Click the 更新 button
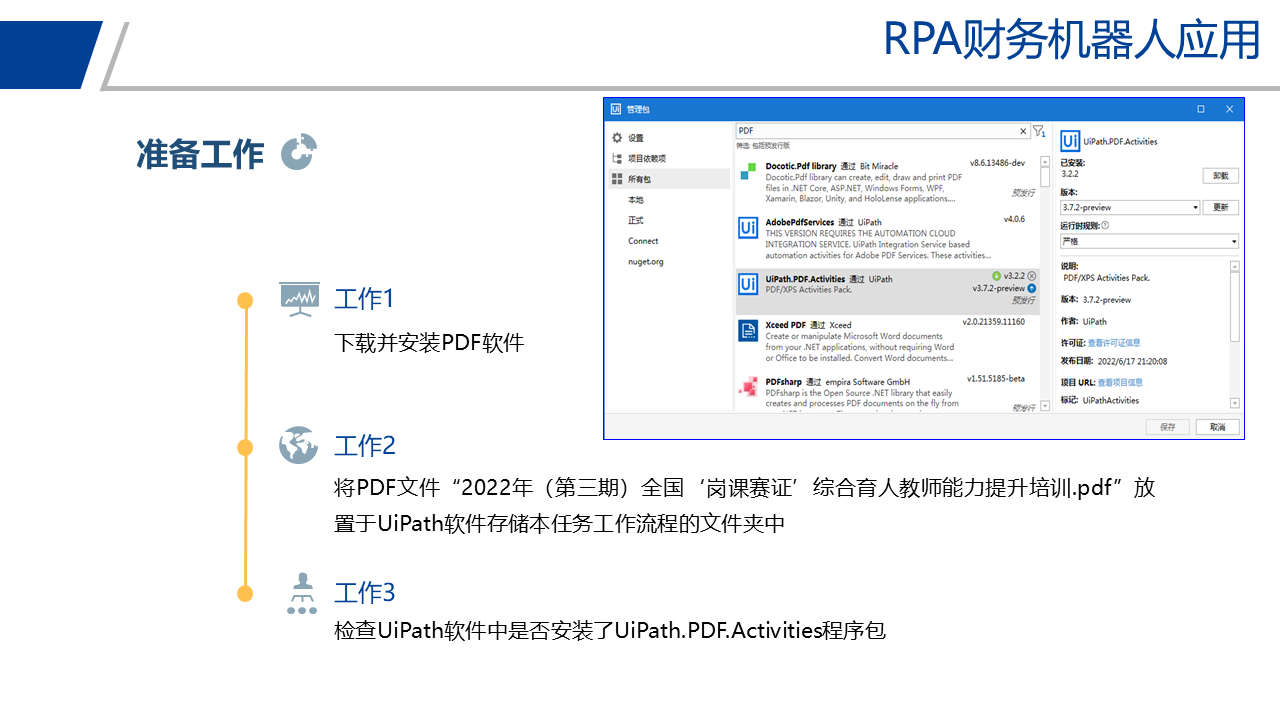The image size is (1280, 720). pyautogui.click(x=1220, y=207)
